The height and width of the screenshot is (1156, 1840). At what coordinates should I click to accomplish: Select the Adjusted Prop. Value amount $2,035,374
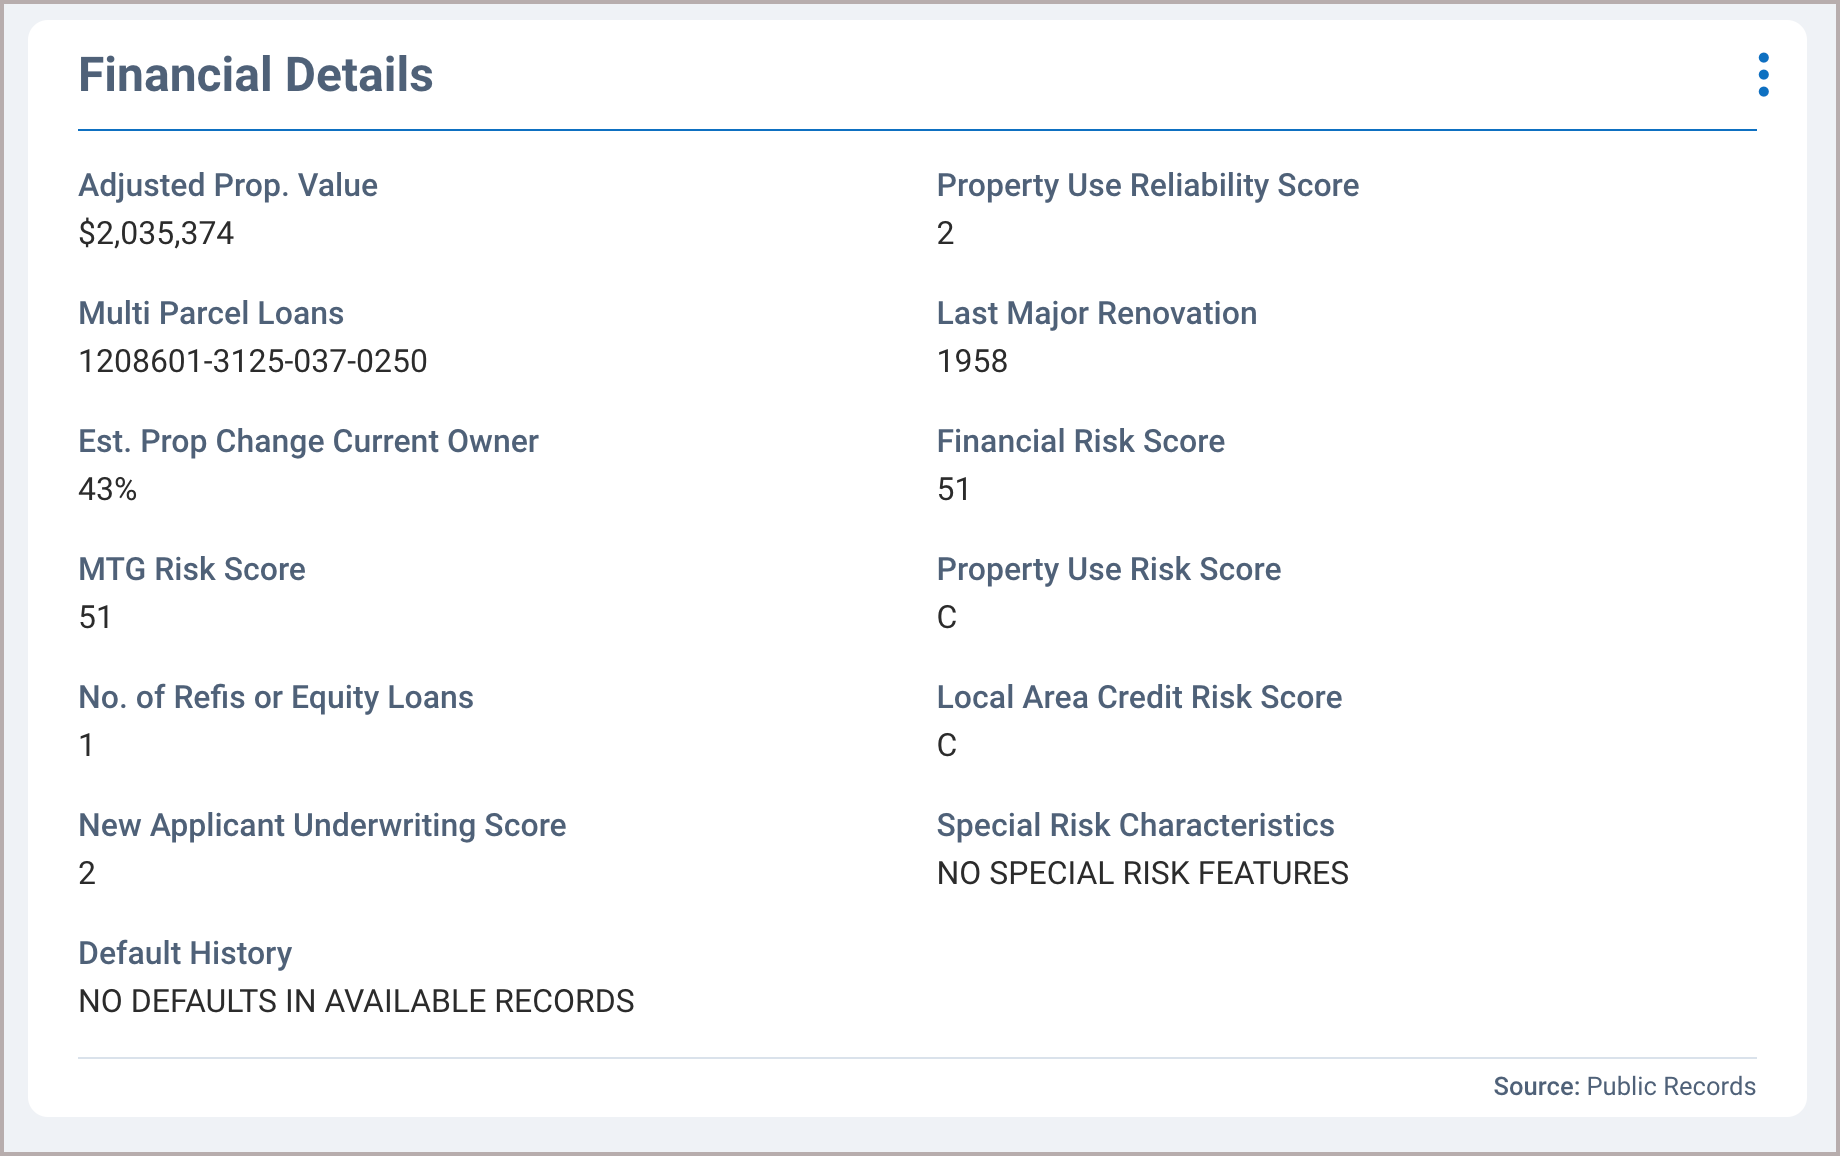tap(156, 233)
